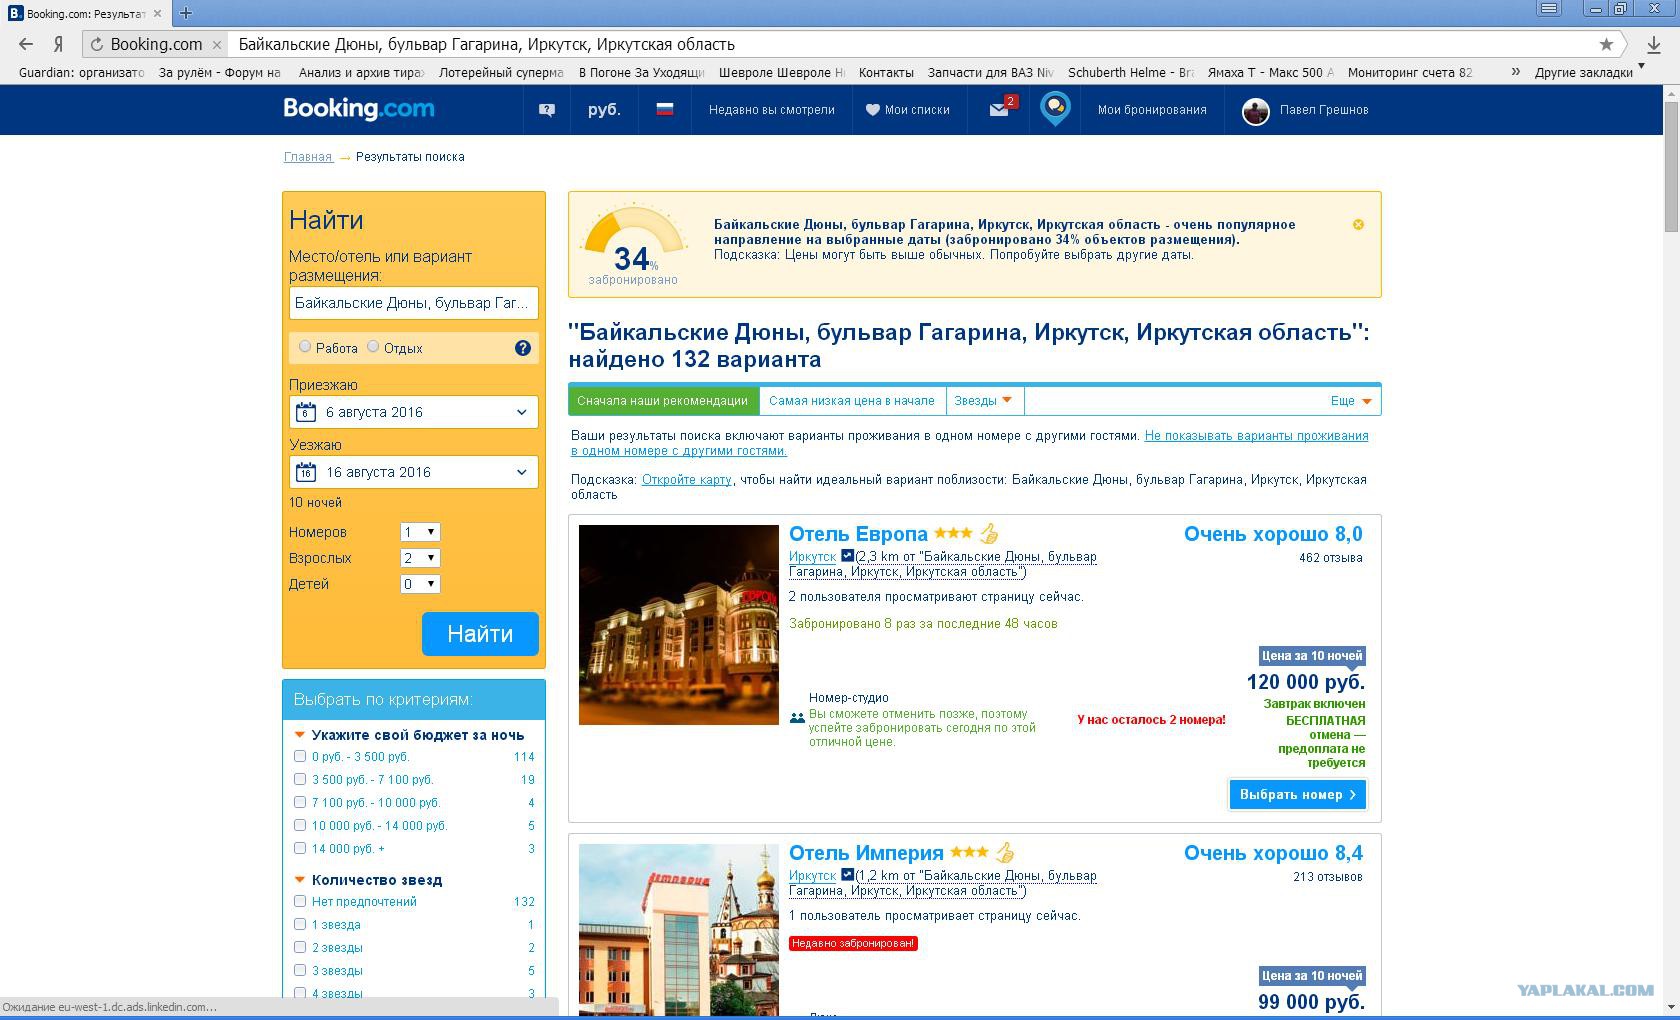Open the Отель Империя title link
The image size is (1680, 1020).
pos(866,853)
